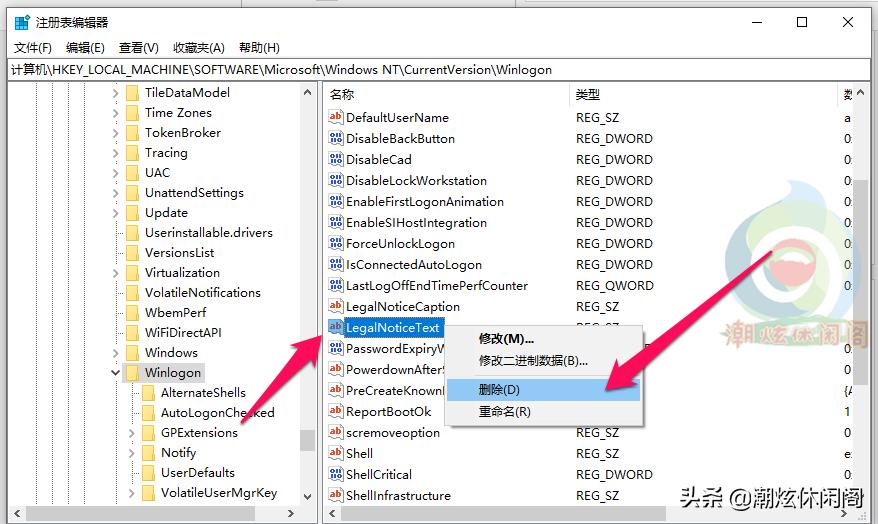This screenshot has width=878, height=524.
Task: Click the ShellCritical value icon
Action: [336, 475]
